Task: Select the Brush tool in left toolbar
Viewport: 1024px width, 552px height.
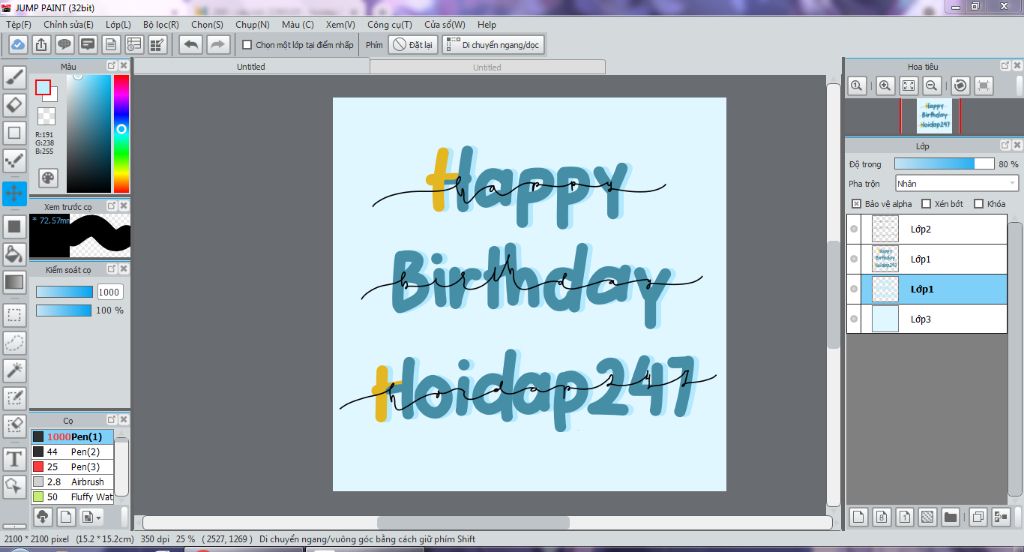Action: pyautogui.click(x=14, y=77)
